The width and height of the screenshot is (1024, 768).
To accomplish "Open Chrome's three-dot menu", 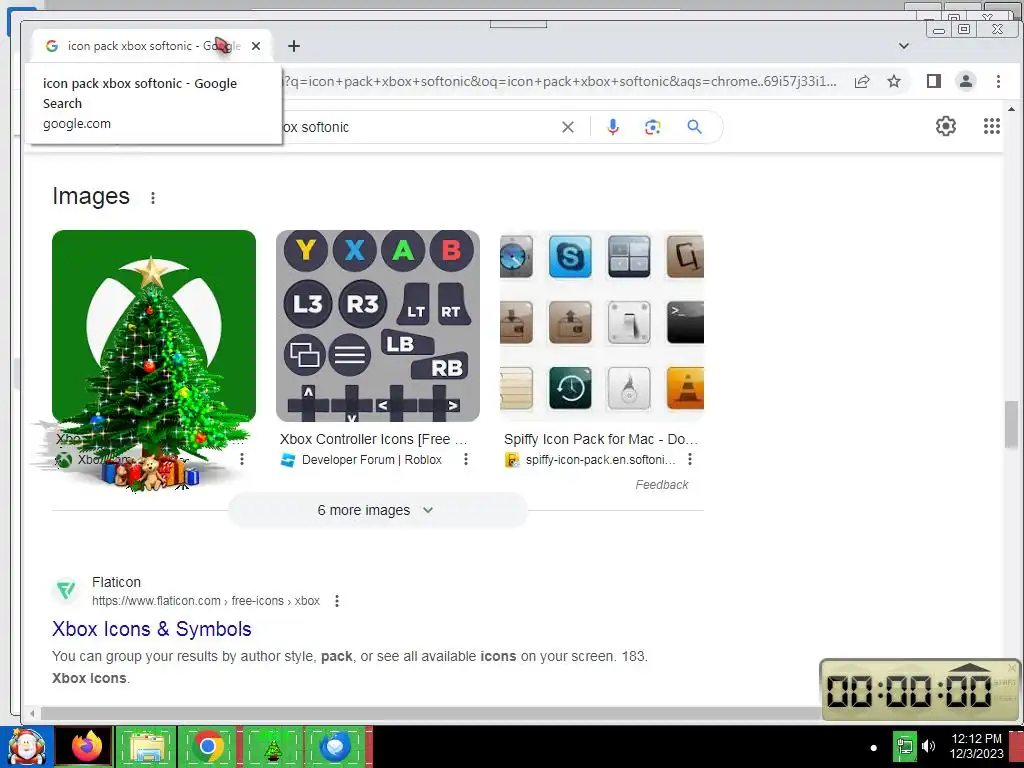I will (x=998, y=81).
